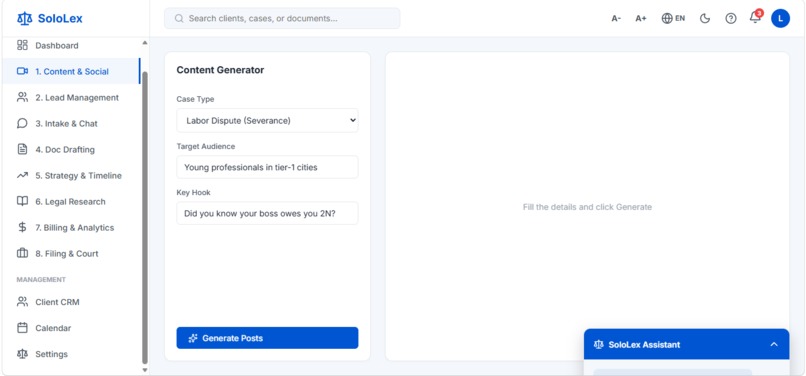
Task: Click the MANAGEMENT section label
Action: pyautogui.click(x=41, y=280)
